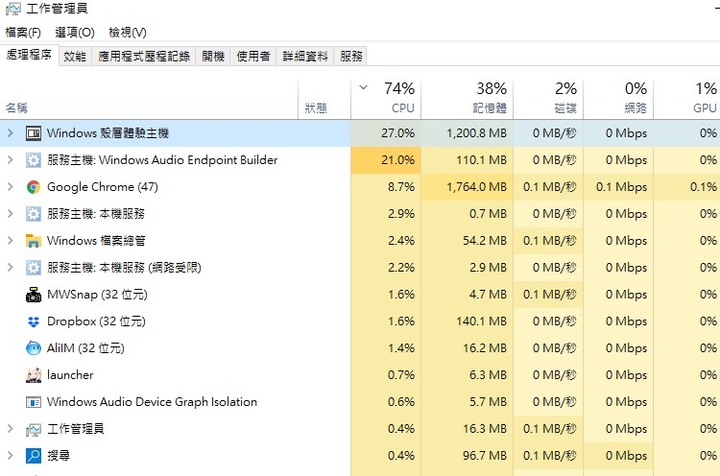Switch to the 效能 tab
Screen dimensions: 720x476
[75, 56]
